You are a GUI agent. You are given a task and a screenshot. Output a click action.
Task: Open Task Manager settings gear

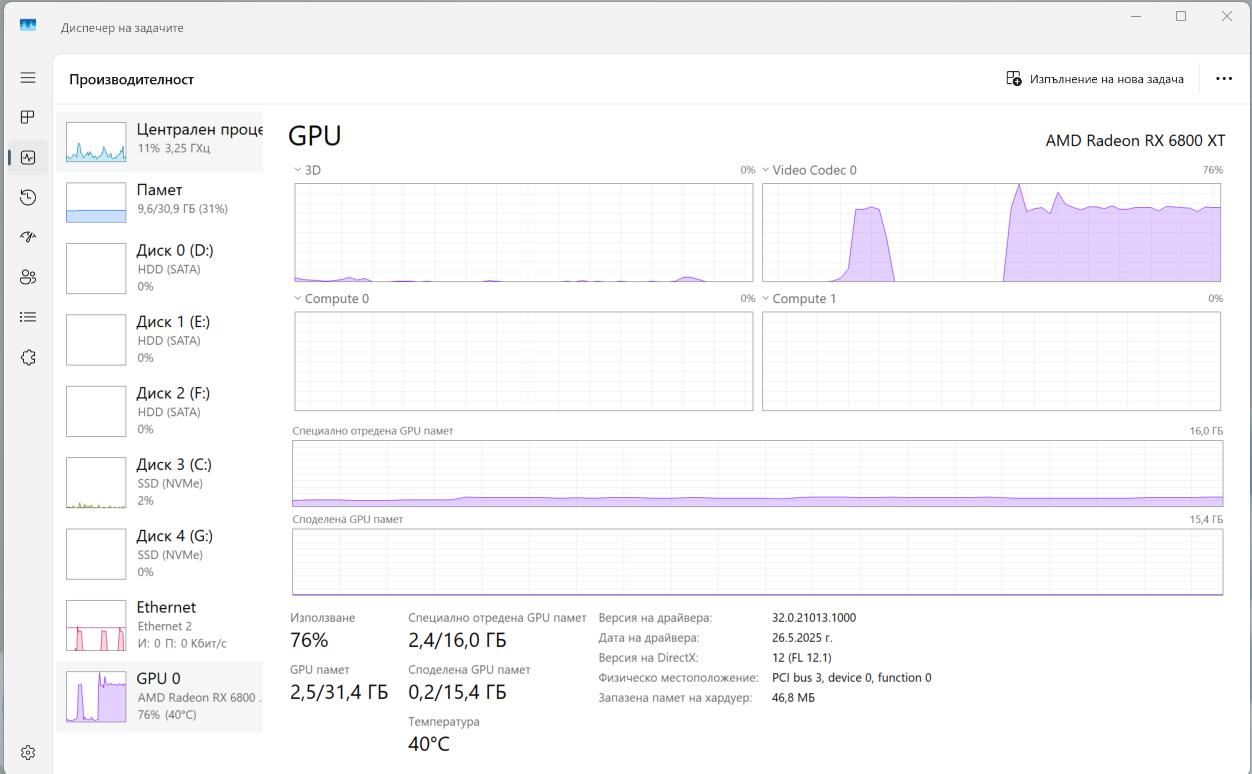click(28, 752)
